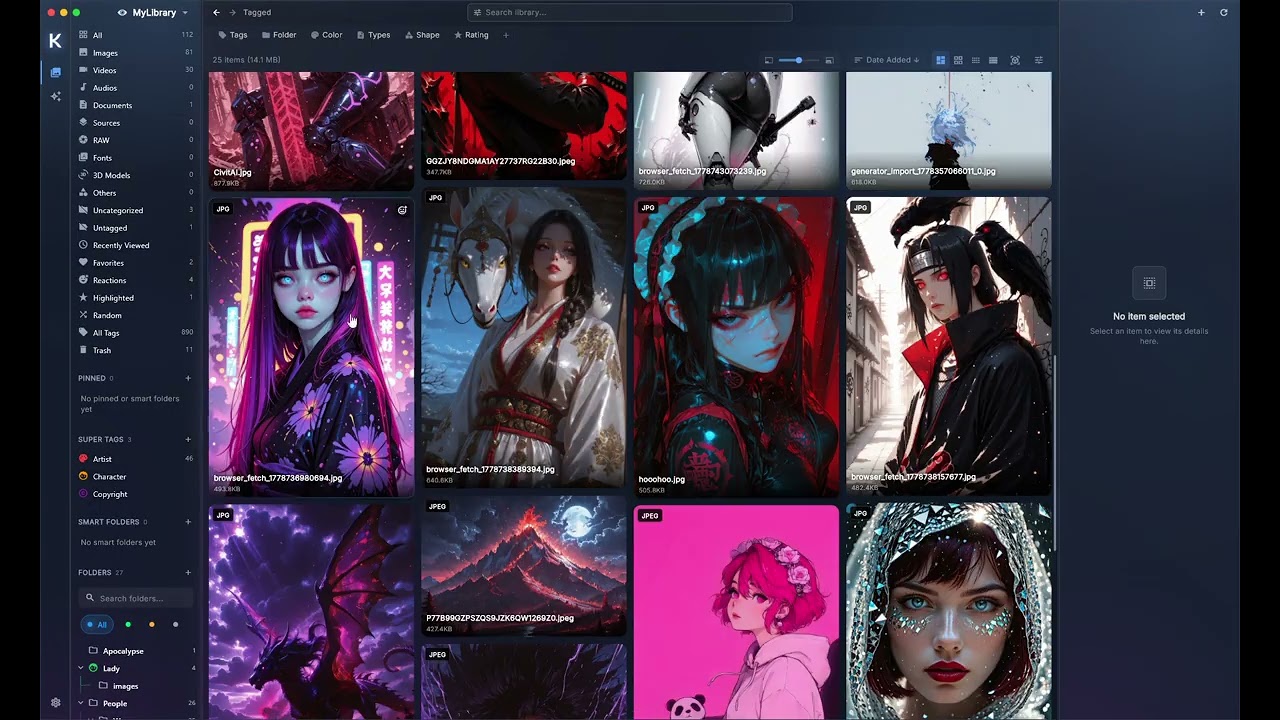The height and width of the screenshot is (720, 1280).
Task: Add a new folder in Folders section
Action: pos(188,573)
